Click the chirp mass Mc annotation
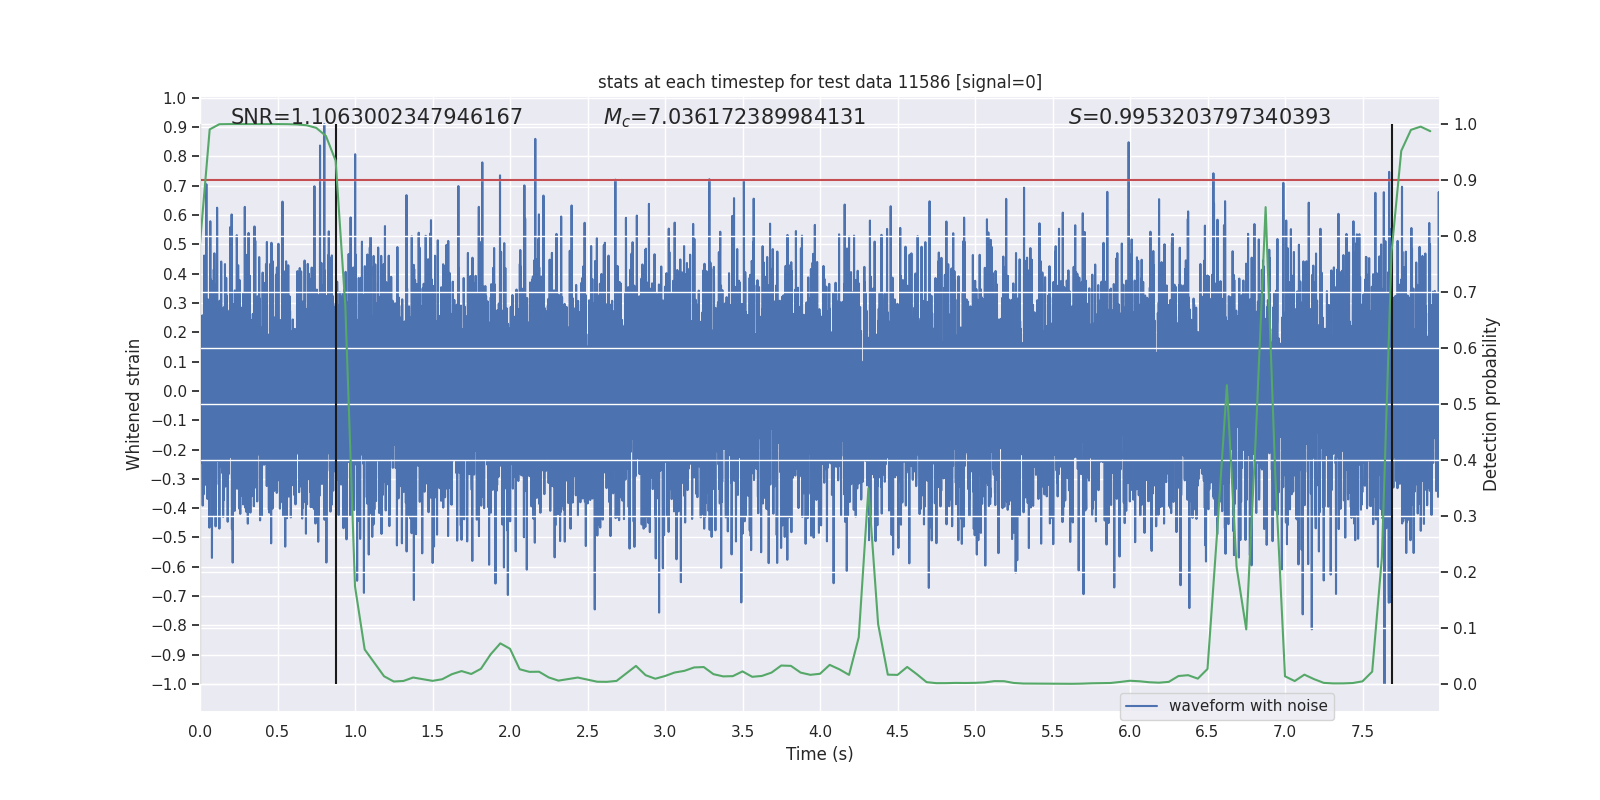The image size is (1600, 800). pyautogui.click(x=735, y=117)
